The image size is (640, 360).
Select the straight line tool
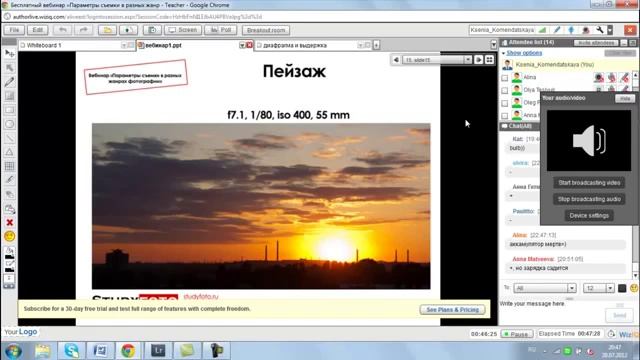click(9, 138)
